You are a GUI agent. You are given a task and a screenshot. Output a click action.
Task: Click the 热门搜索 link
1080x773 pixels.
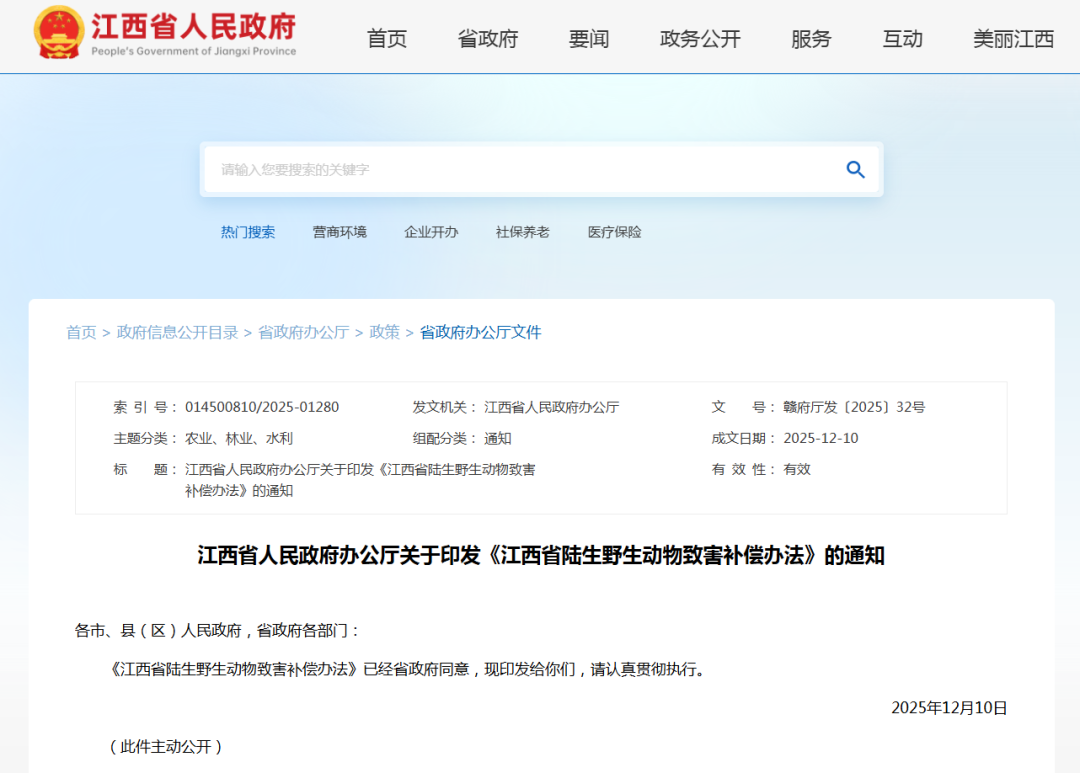click(248, 231)
